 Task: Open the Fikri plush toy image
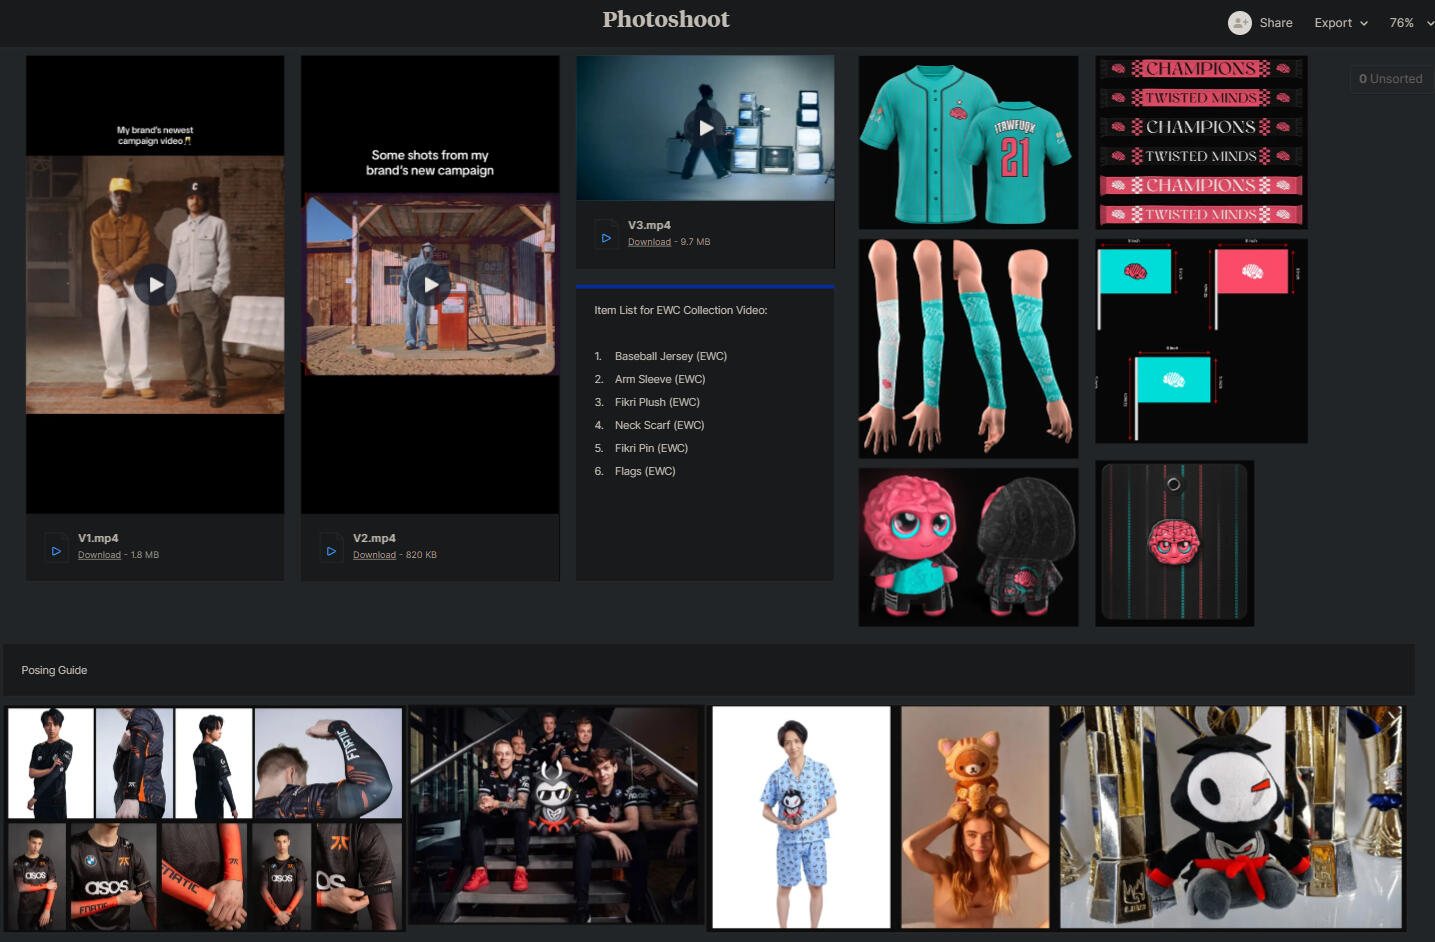(968, 547)
